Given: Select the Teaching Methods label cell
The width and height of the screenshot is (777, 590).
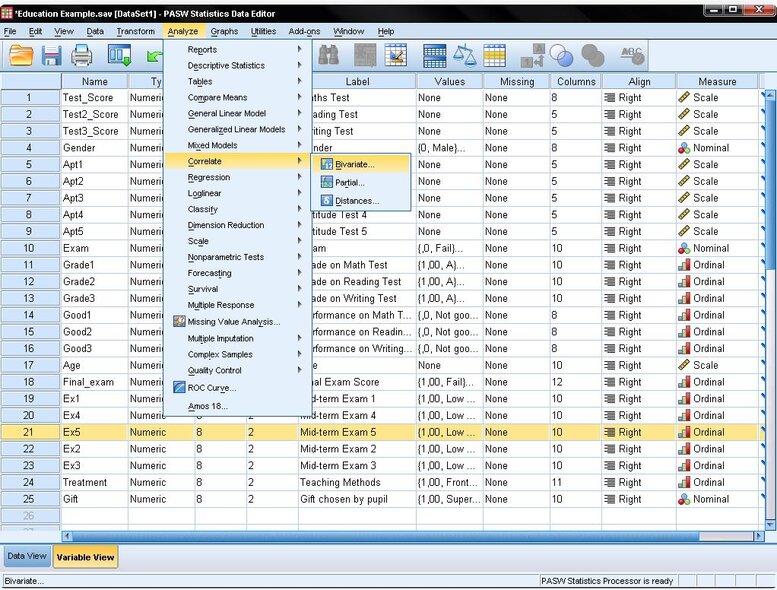Looking at the screenshot, I should point(357,483).
